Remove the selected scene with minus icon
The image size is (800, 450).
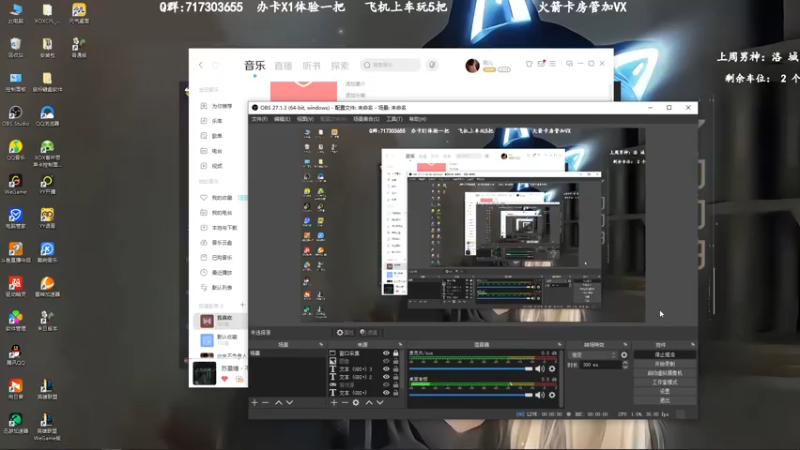(x=265, y=403)
